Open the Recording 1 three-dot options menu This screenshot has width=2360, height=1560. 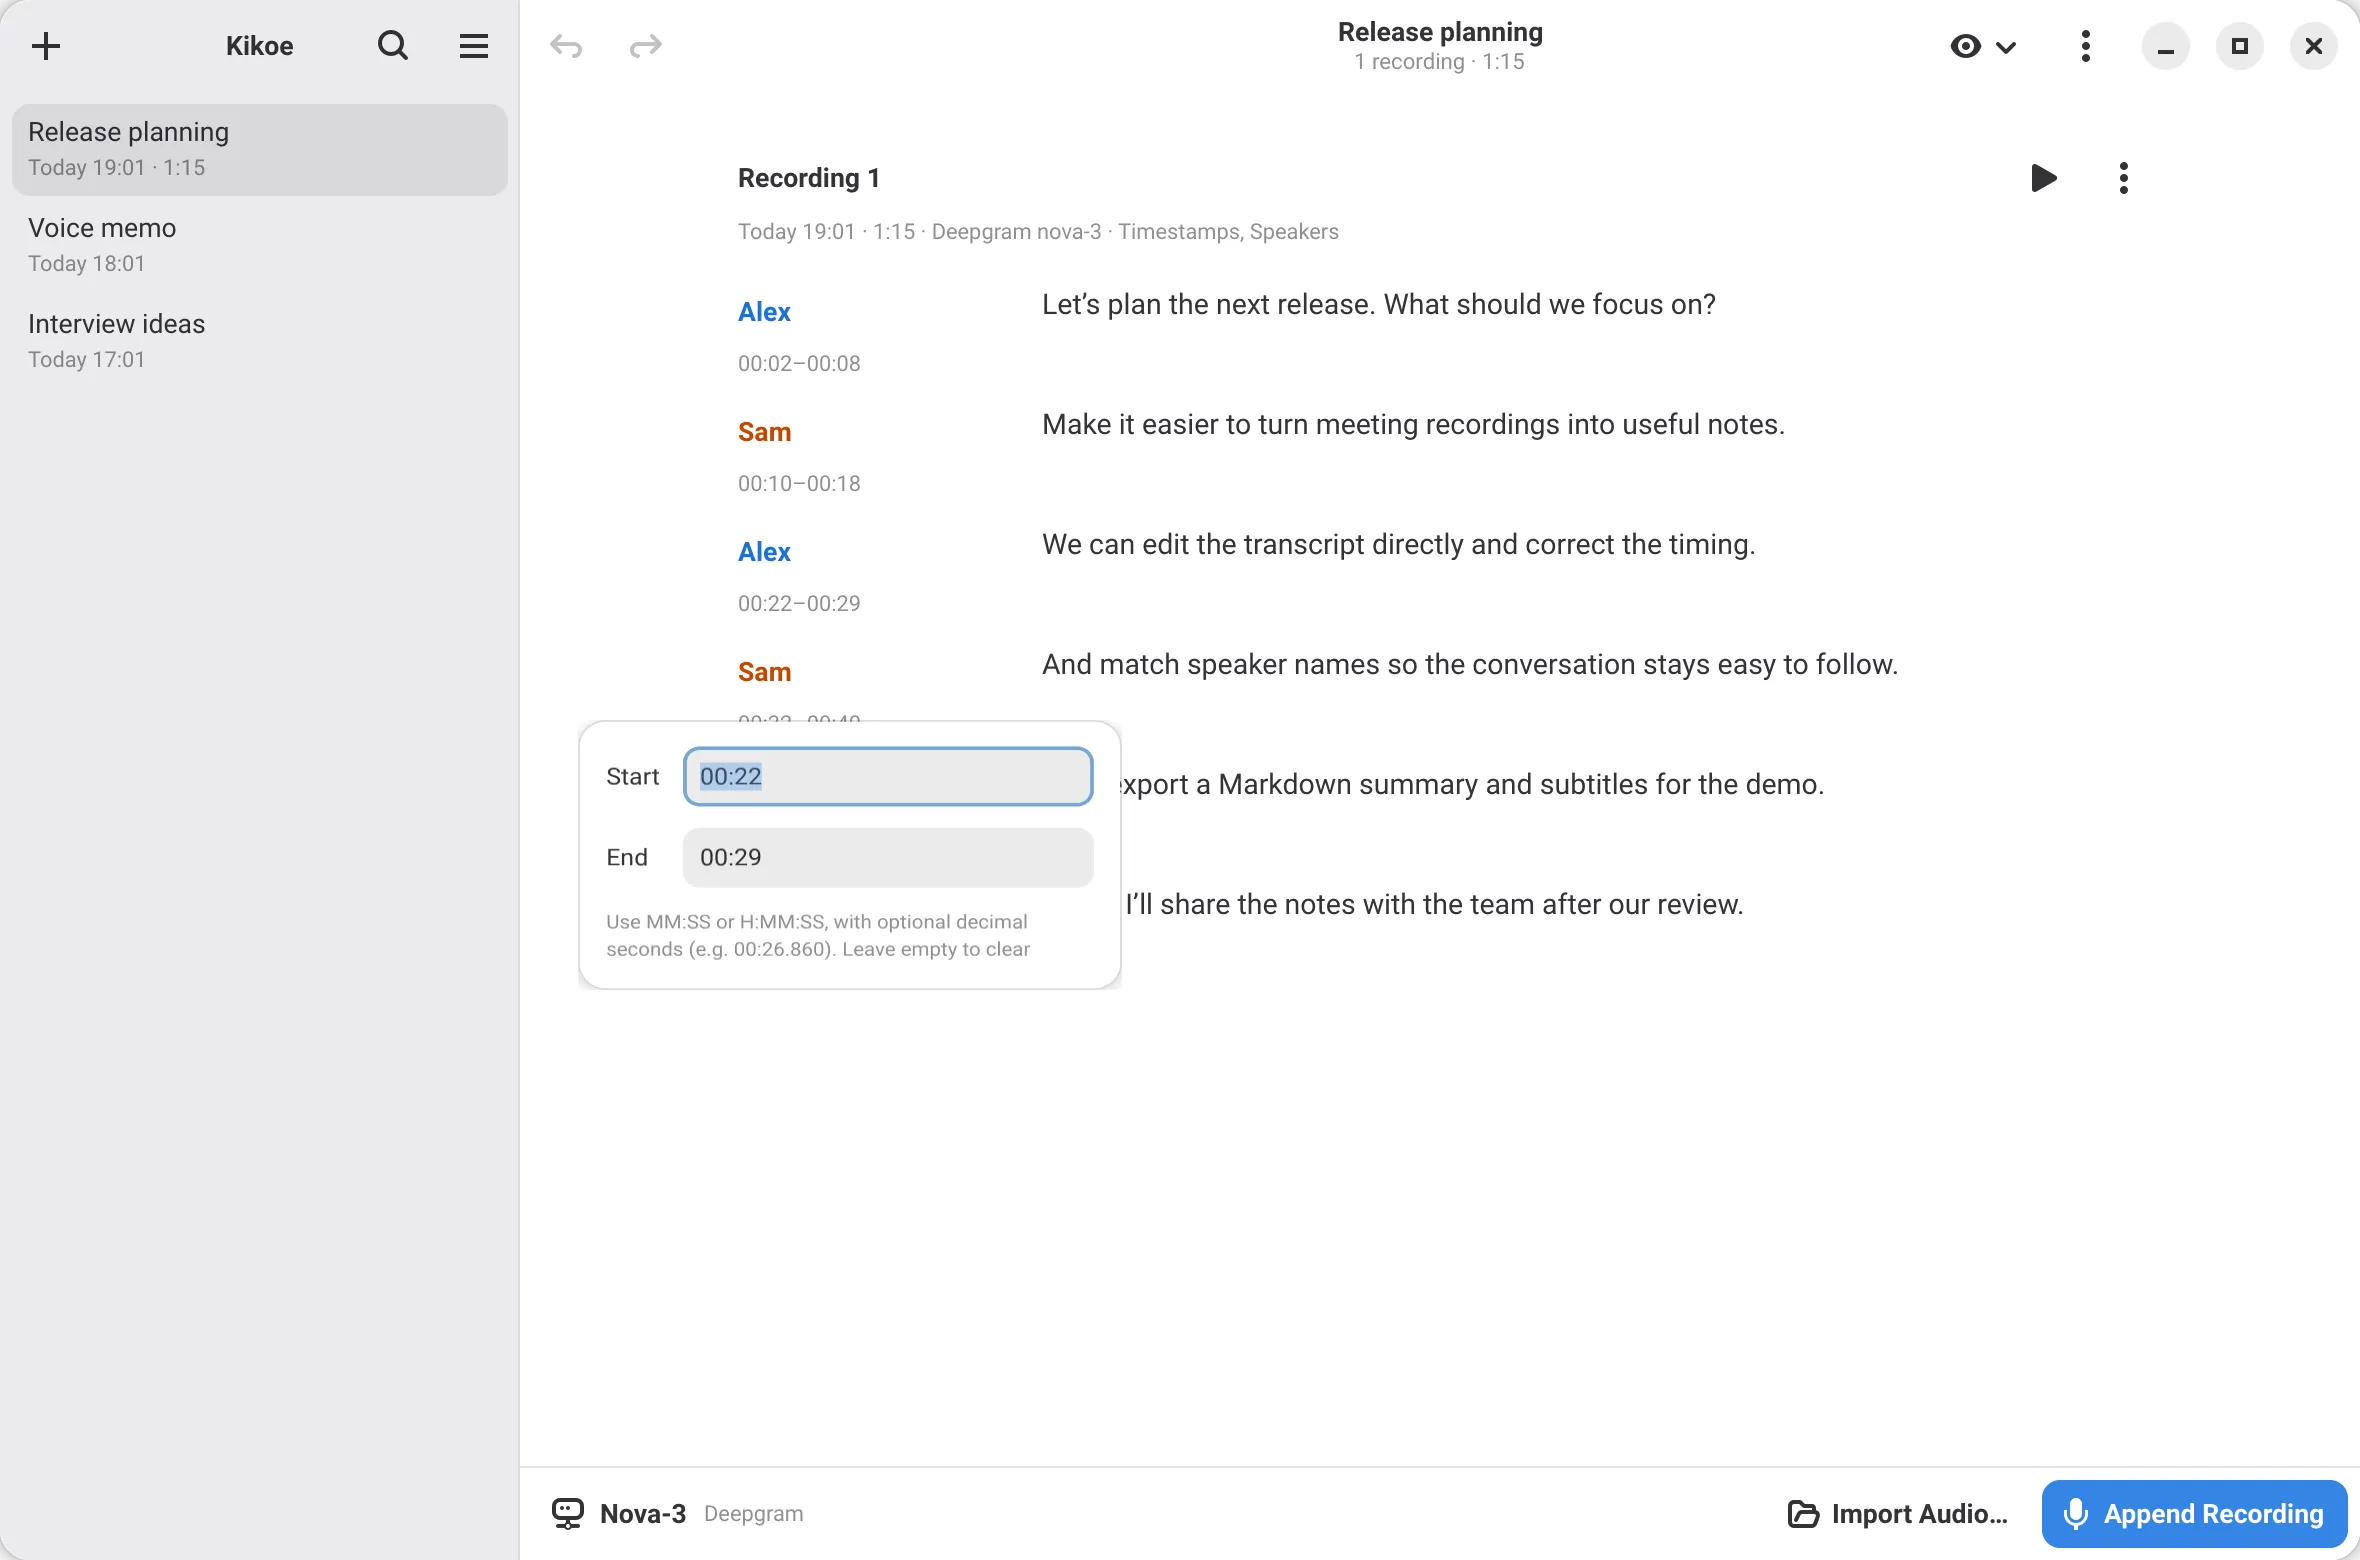tap(2124, 178)
